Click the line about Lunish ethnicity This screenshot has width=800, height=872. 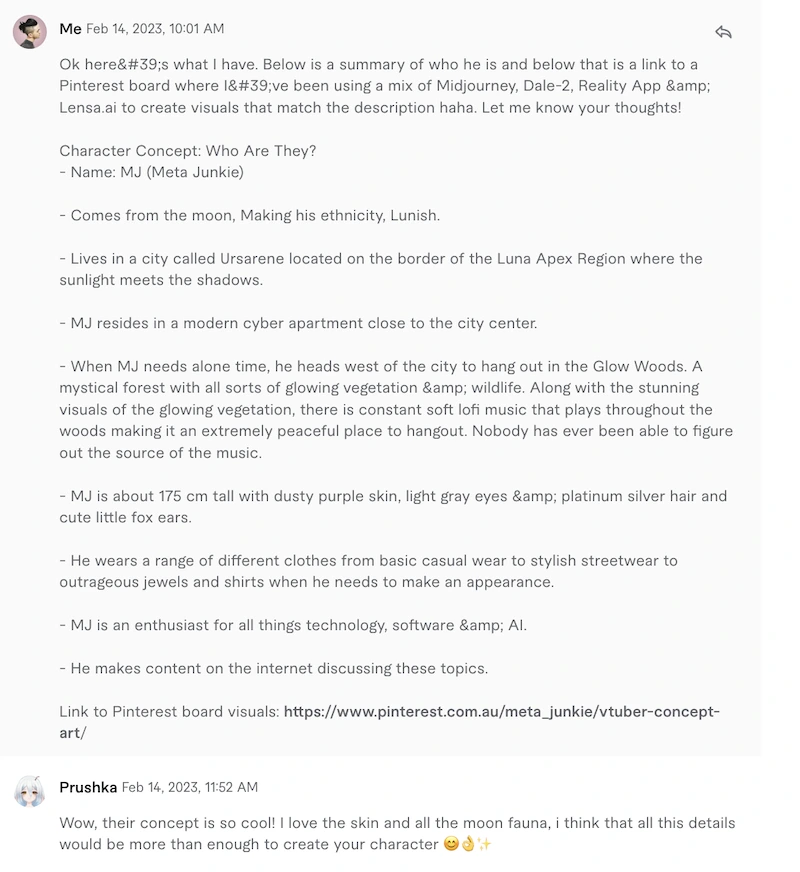(250, 216)
